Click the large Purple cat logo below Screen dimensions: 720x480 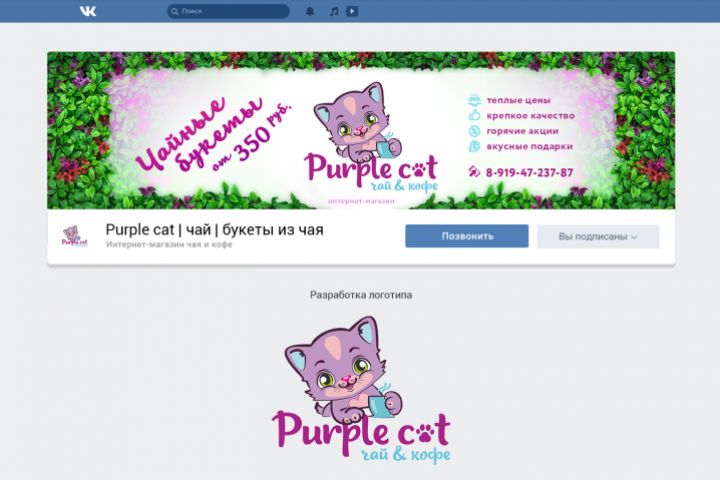tap(361, 390)
